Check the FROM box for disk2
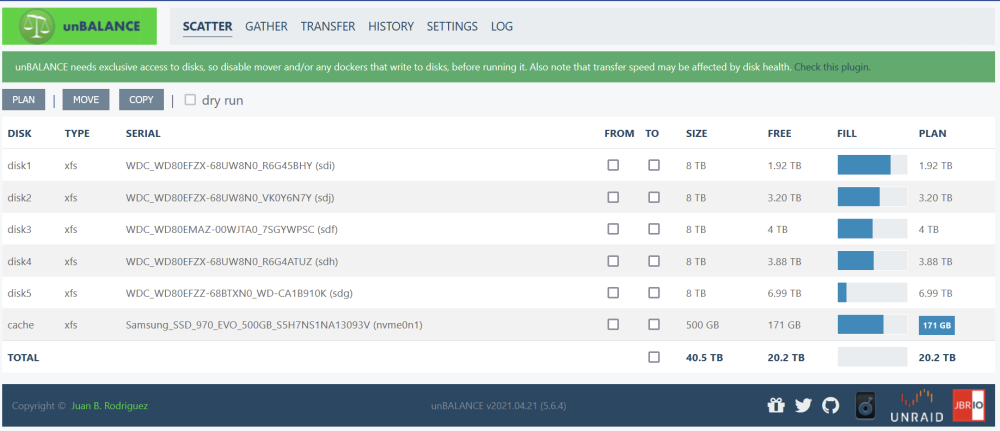This screenshot has width=1000, height=431. click(x=613, y=197)
